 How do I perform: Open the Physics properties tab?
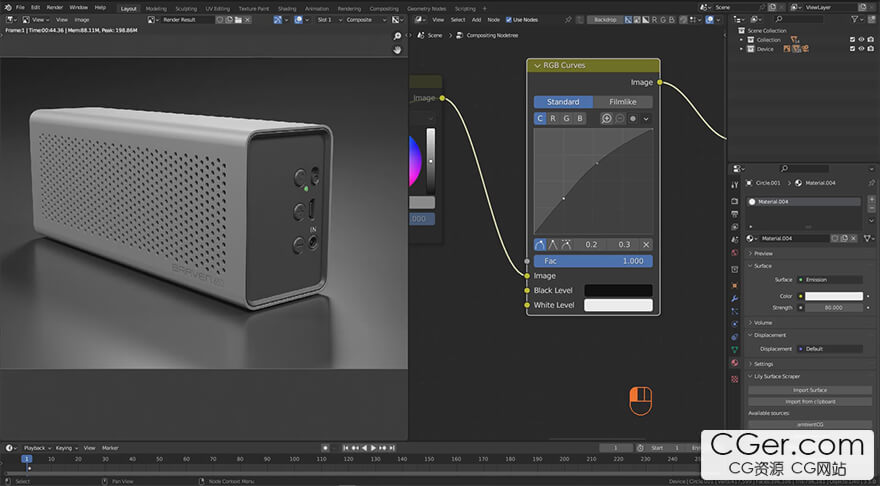tap(735, 324)
